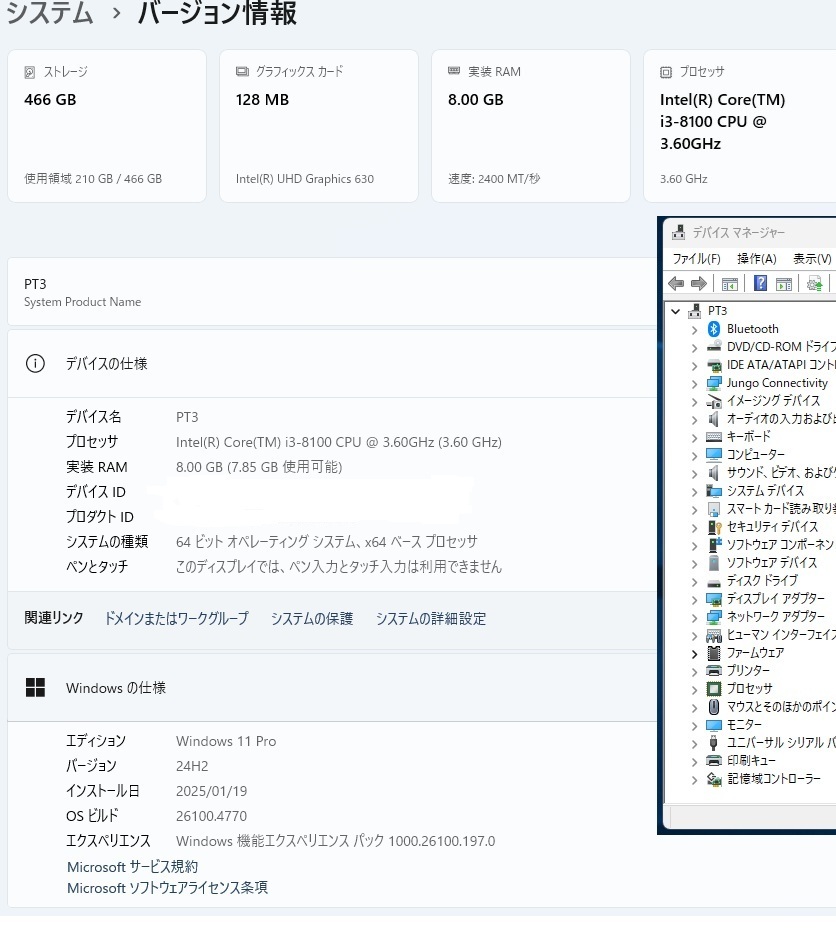Open the グラフィックス カード 128 MB card

coord(319,126)
